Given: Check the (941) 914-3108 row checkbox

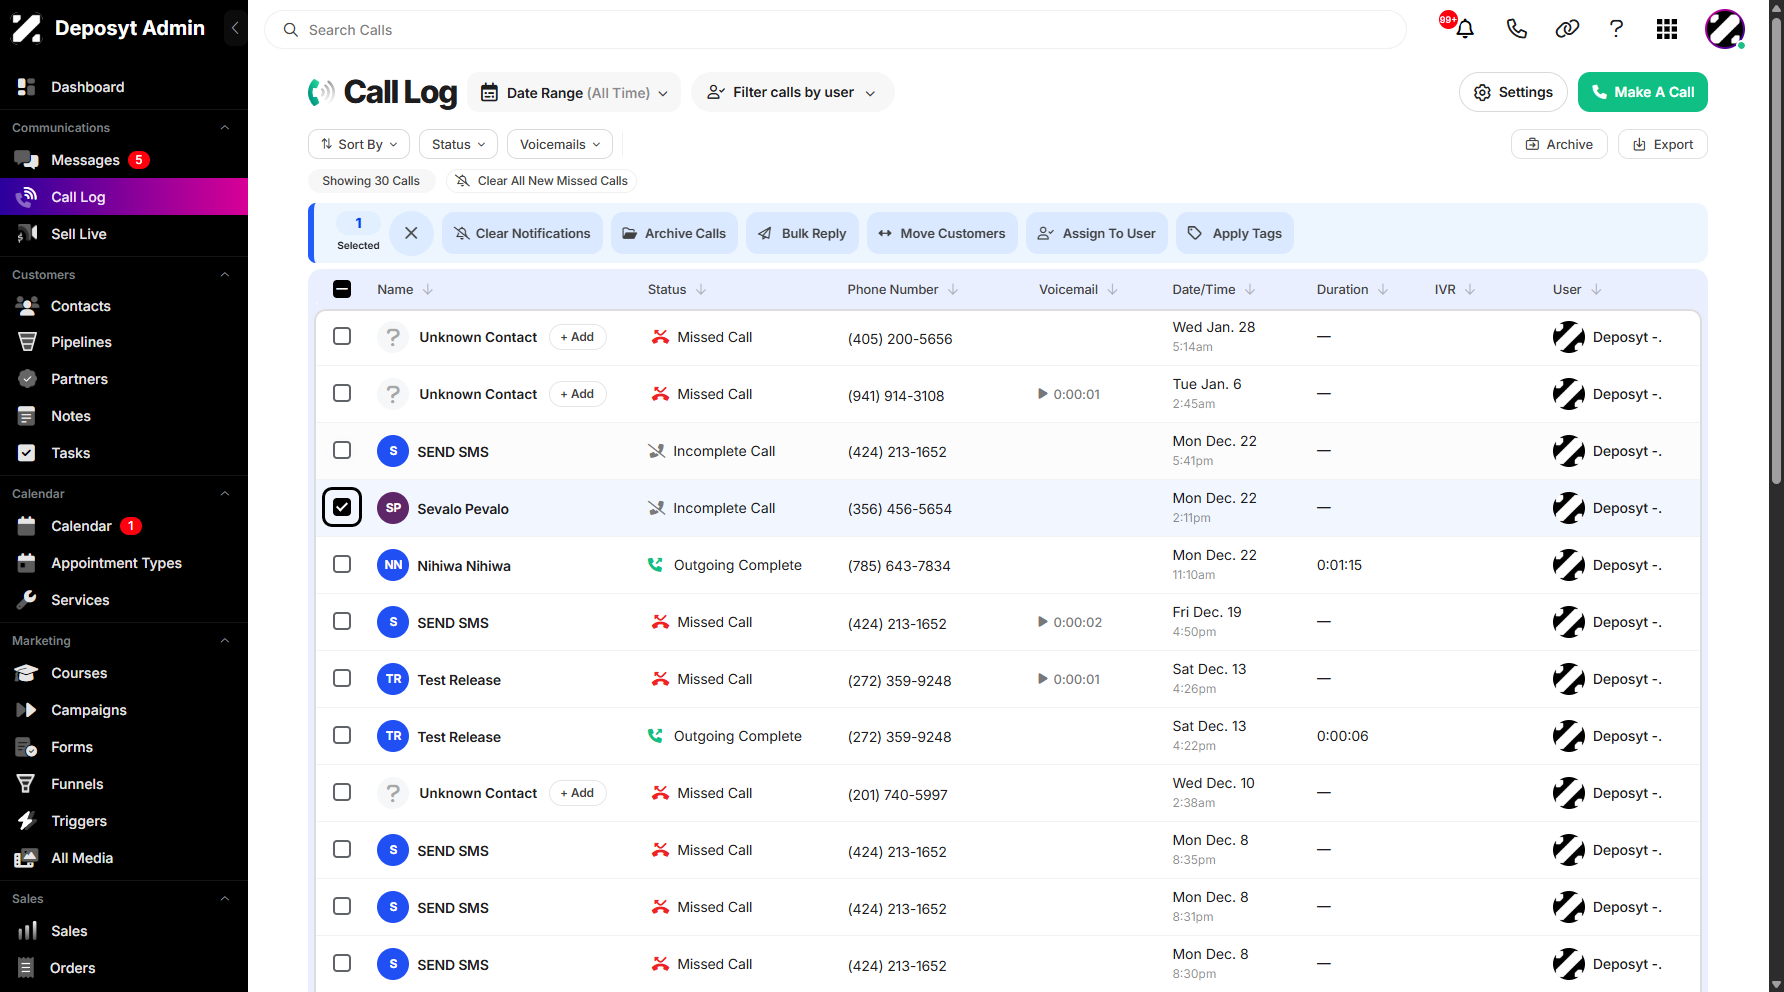Looking at the screenshot, I should [342, 393].
